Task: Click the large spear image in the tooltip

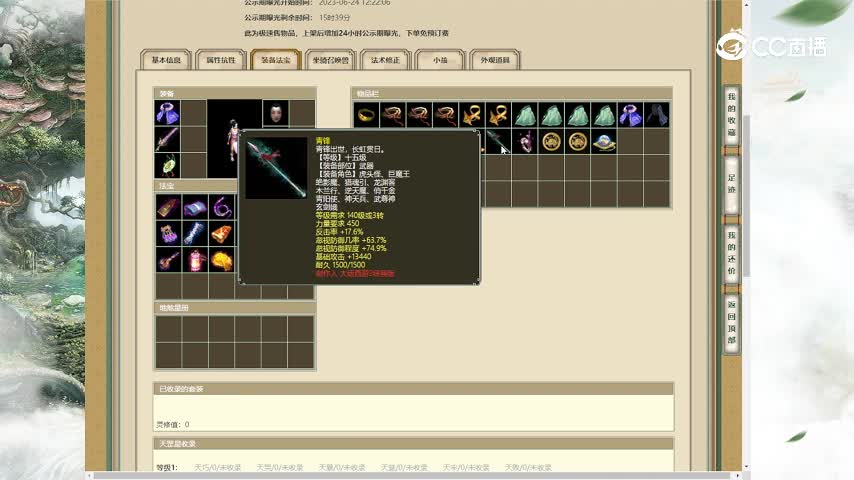Action: point(277,168)
